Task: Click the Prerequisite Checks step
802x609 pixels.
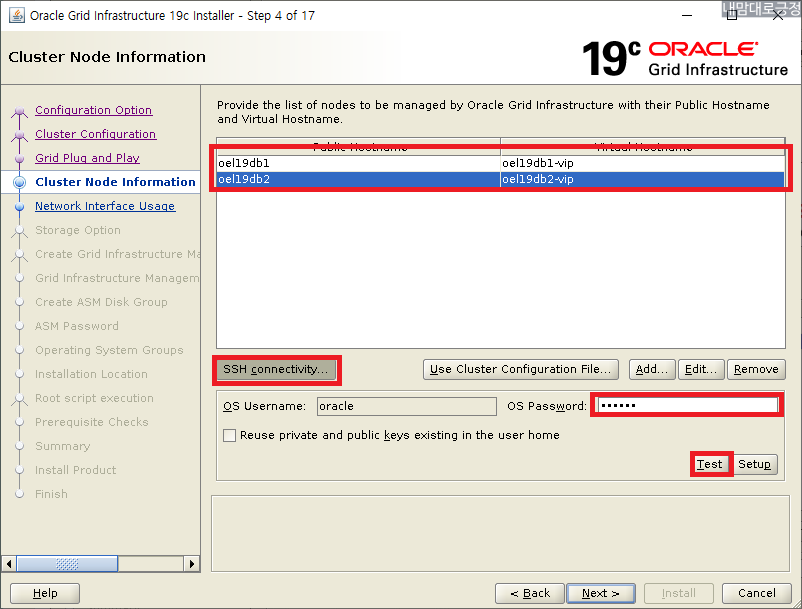Action: click(x=92, y=422)
